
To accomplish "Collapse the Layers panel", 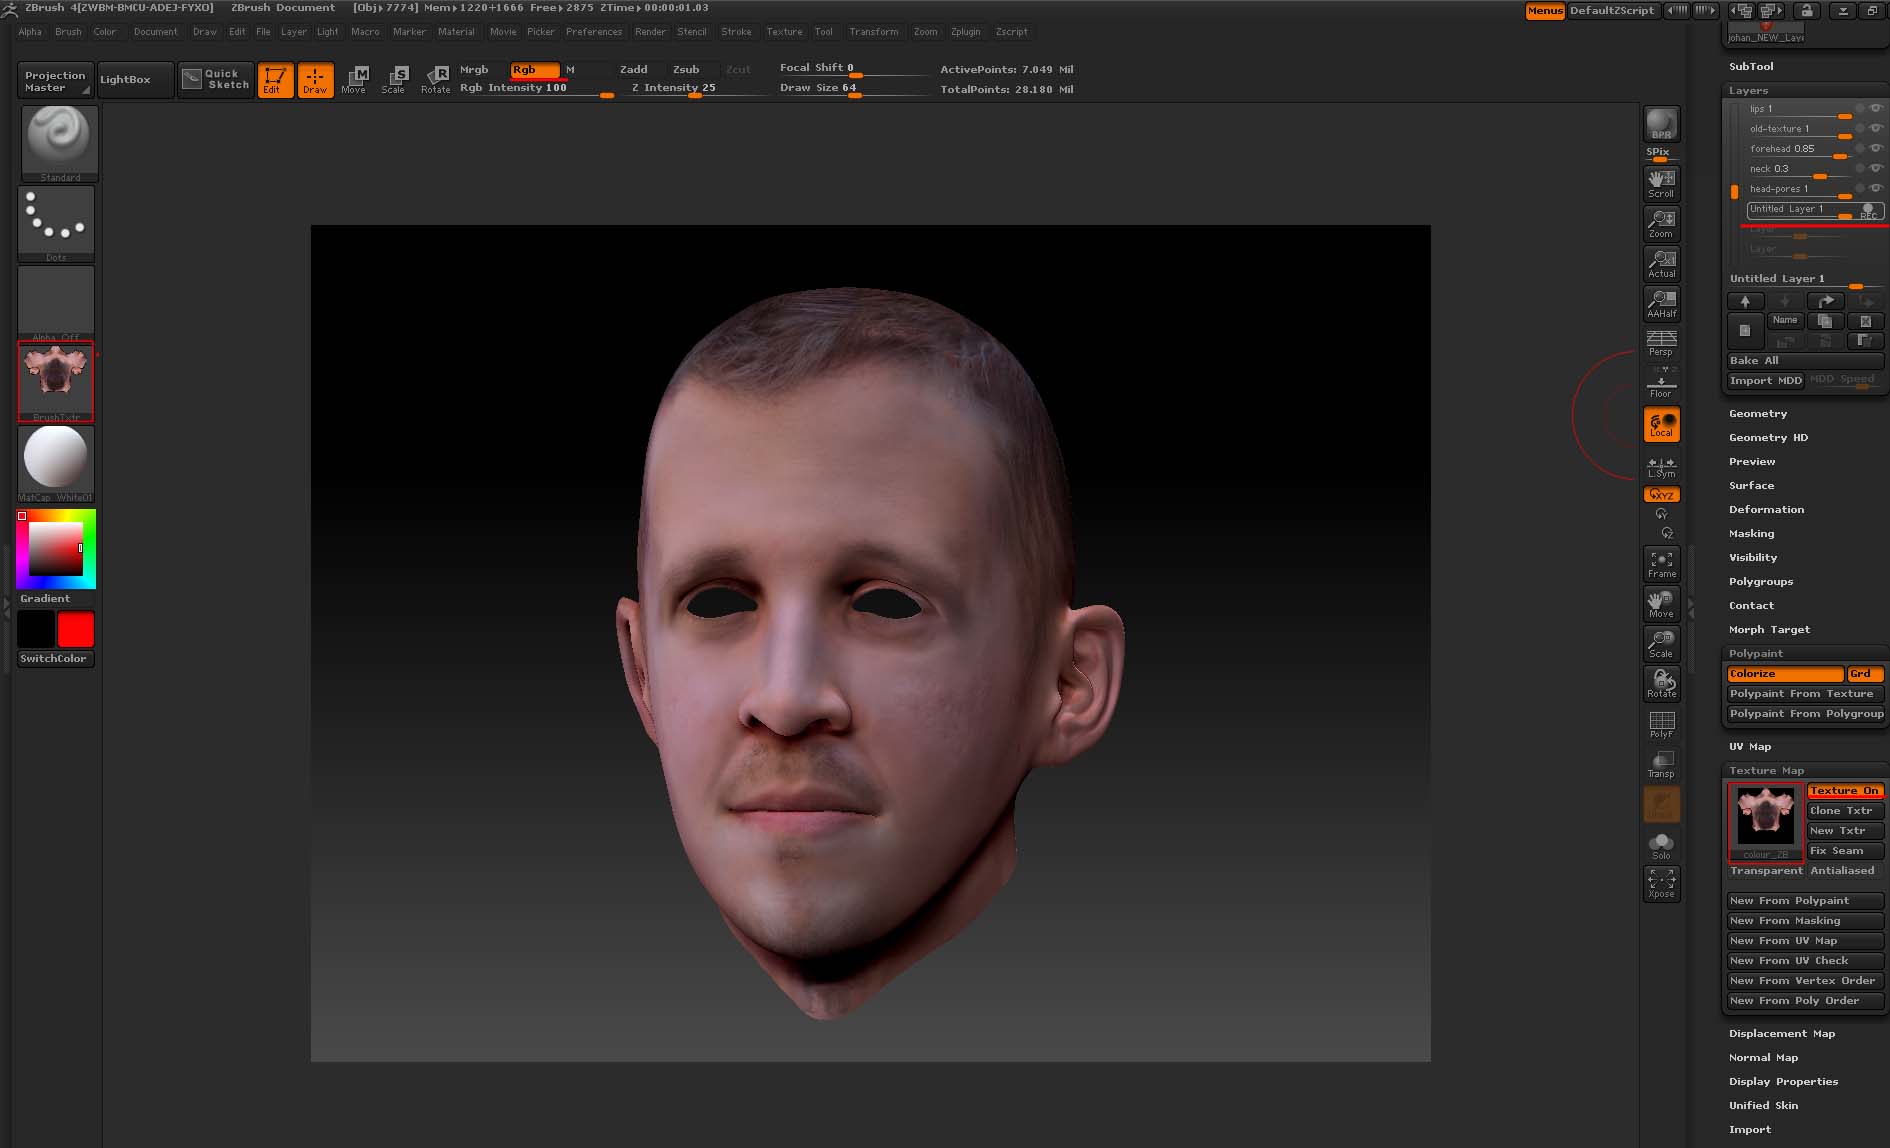I will [x=1749, y=90].
